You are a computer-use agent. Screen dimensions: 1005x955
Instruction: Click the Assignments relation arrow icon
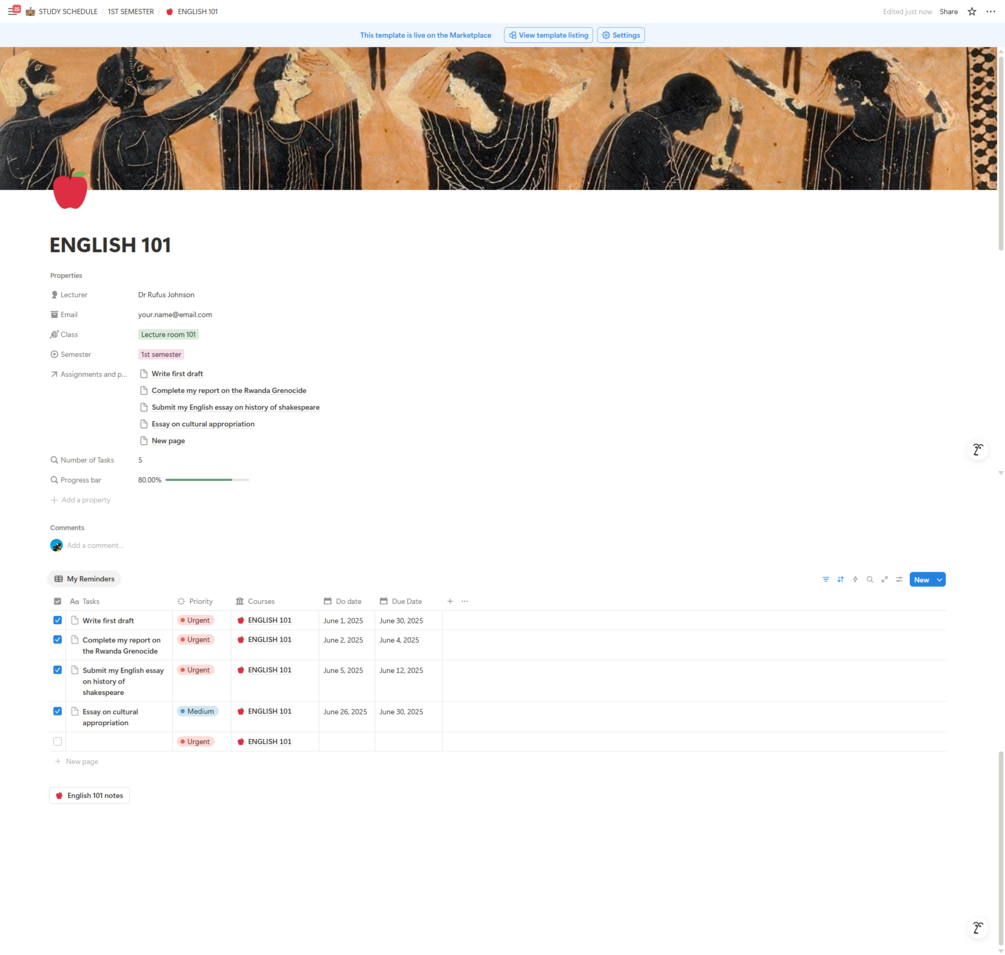(54, 374)
